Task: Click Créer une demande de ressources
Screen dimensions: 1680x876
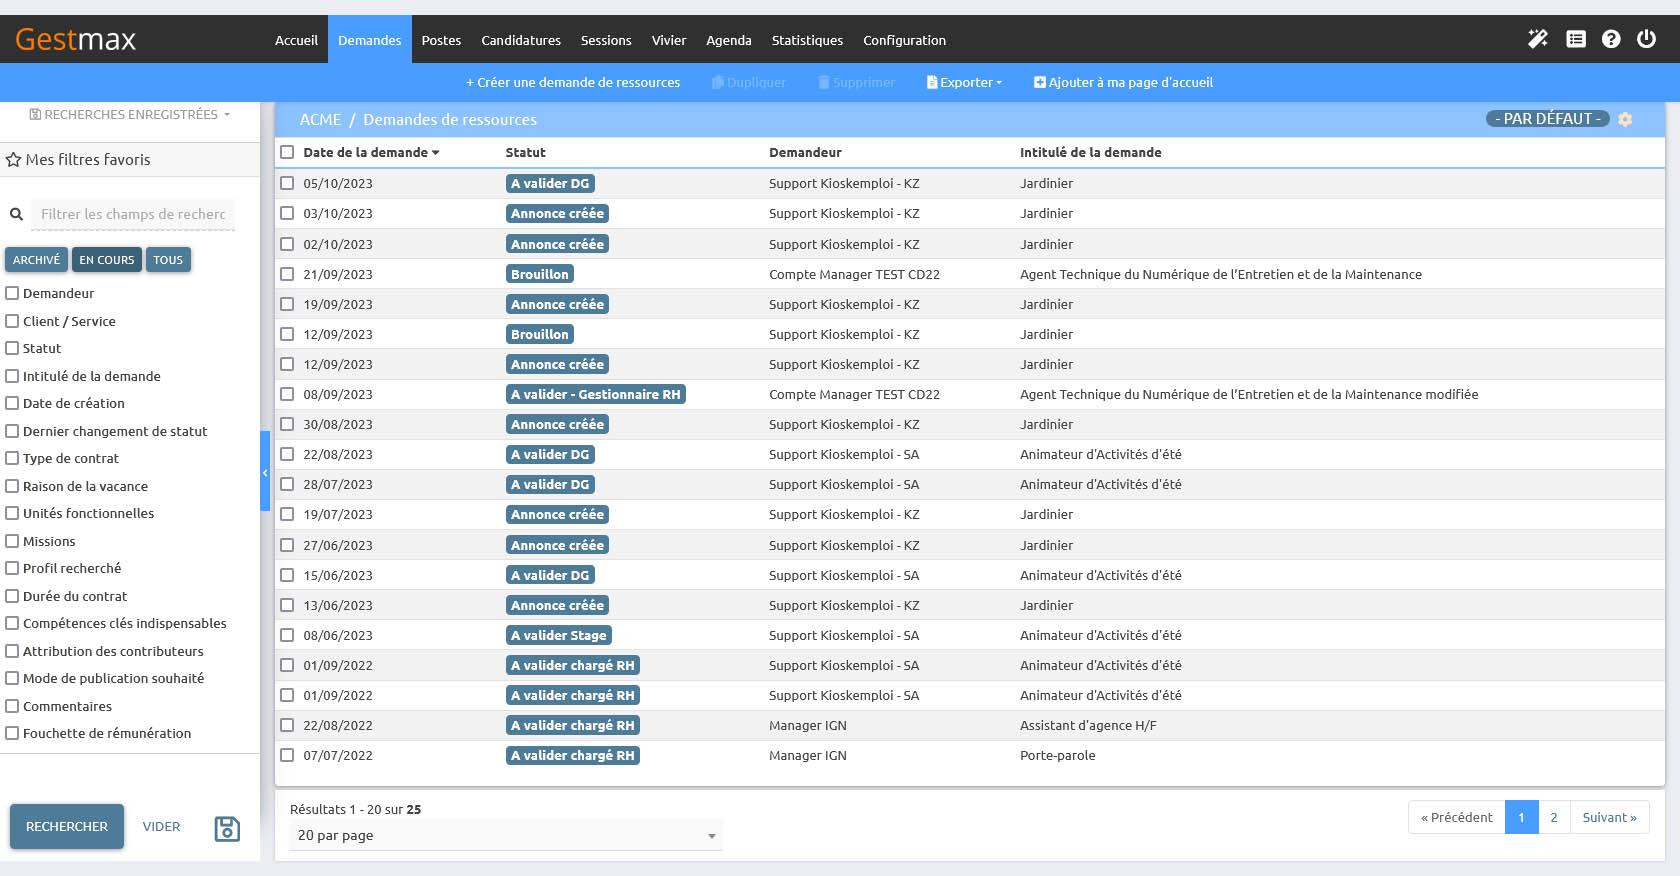Action: tap(573, 83)
